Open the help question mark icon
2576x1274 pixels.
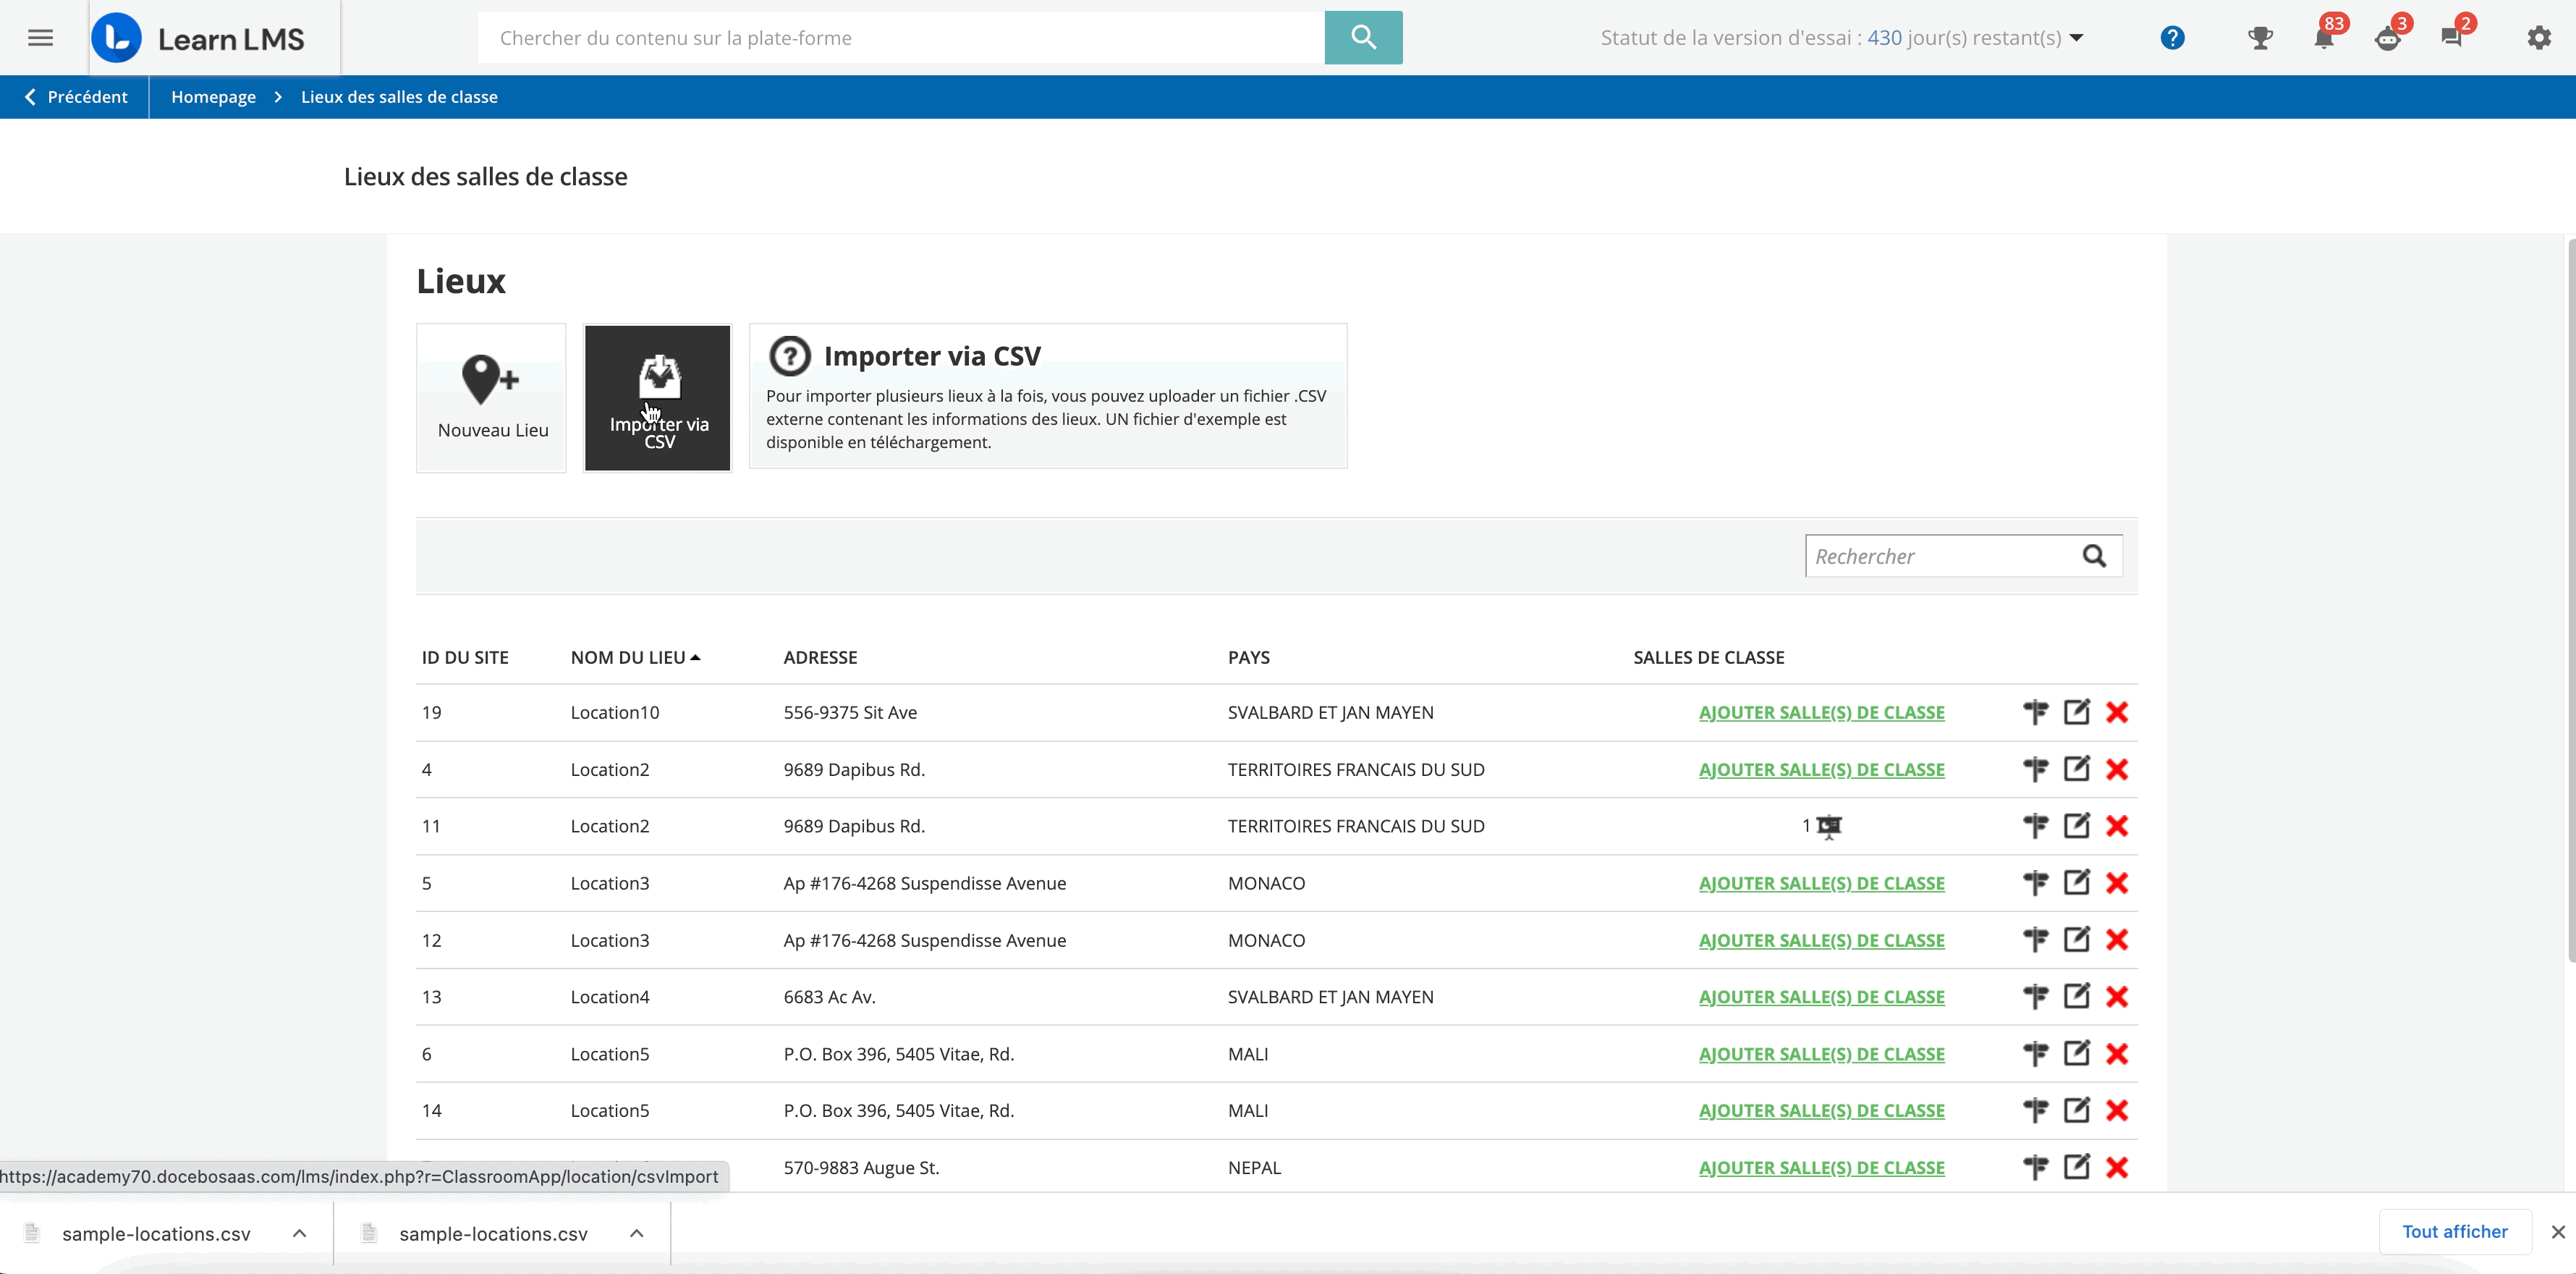click(2172, 38)
